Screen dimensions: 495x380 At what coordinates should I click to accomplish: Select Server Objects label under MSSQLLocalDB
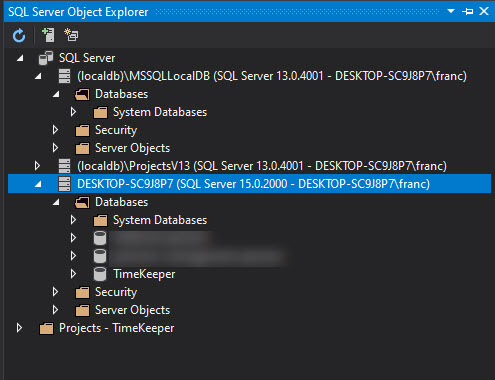[132, 148]
